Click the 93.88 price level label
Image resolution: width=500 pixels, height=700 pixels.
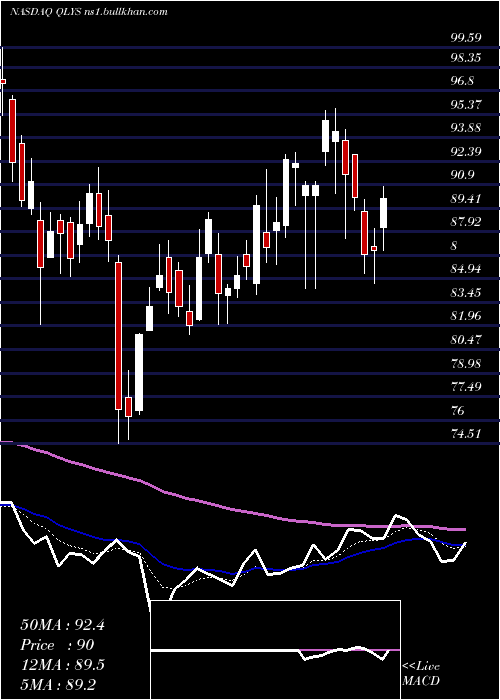click(466, 128)
